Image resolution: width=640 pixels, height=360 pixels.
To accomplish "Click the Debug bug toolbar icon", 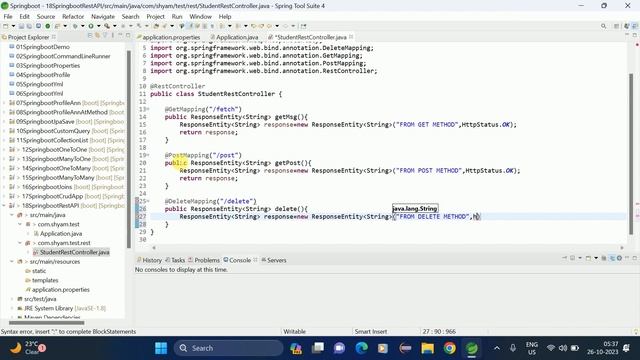I will tap(75, 26).
